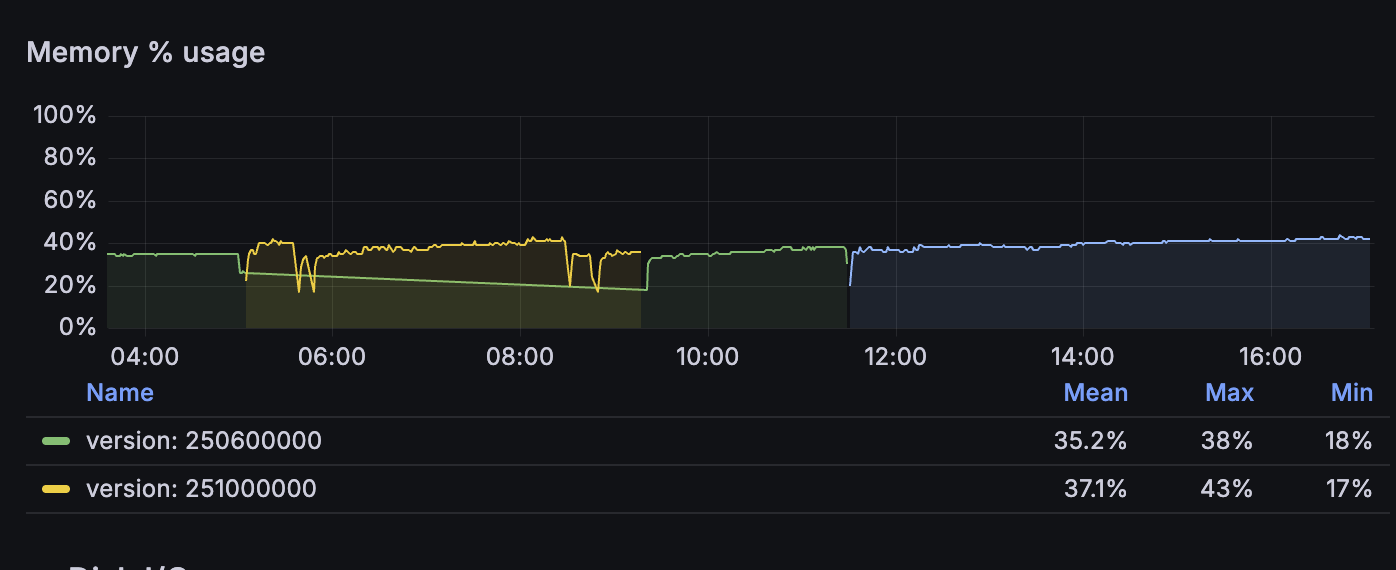Click the green color swatch for version 250600000
The height and width of the screenshot is (570, 1396).
point(56,441)
